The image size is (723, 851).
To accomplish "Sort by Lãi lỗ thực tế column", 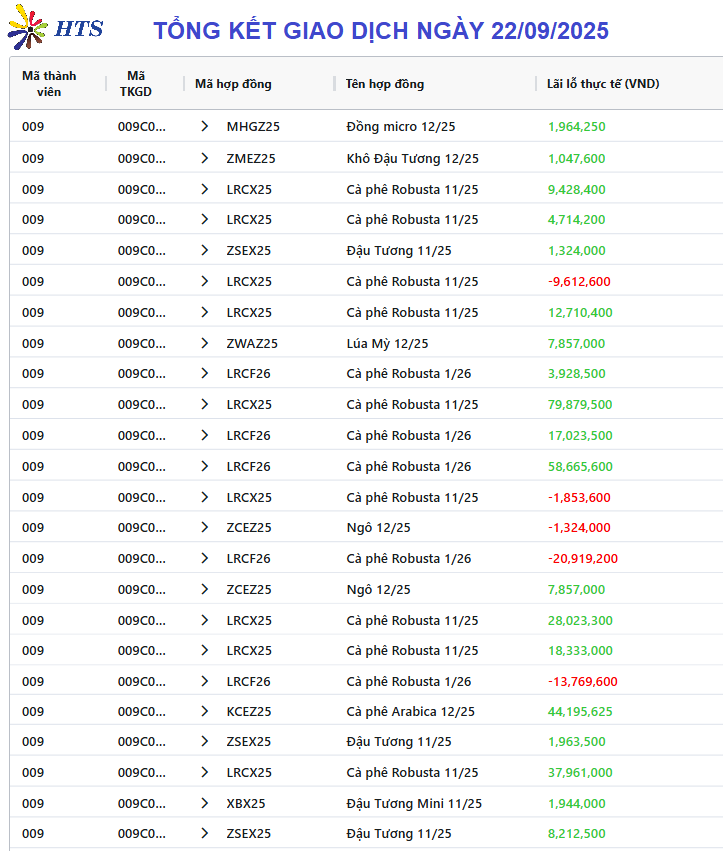I will 603,84.
